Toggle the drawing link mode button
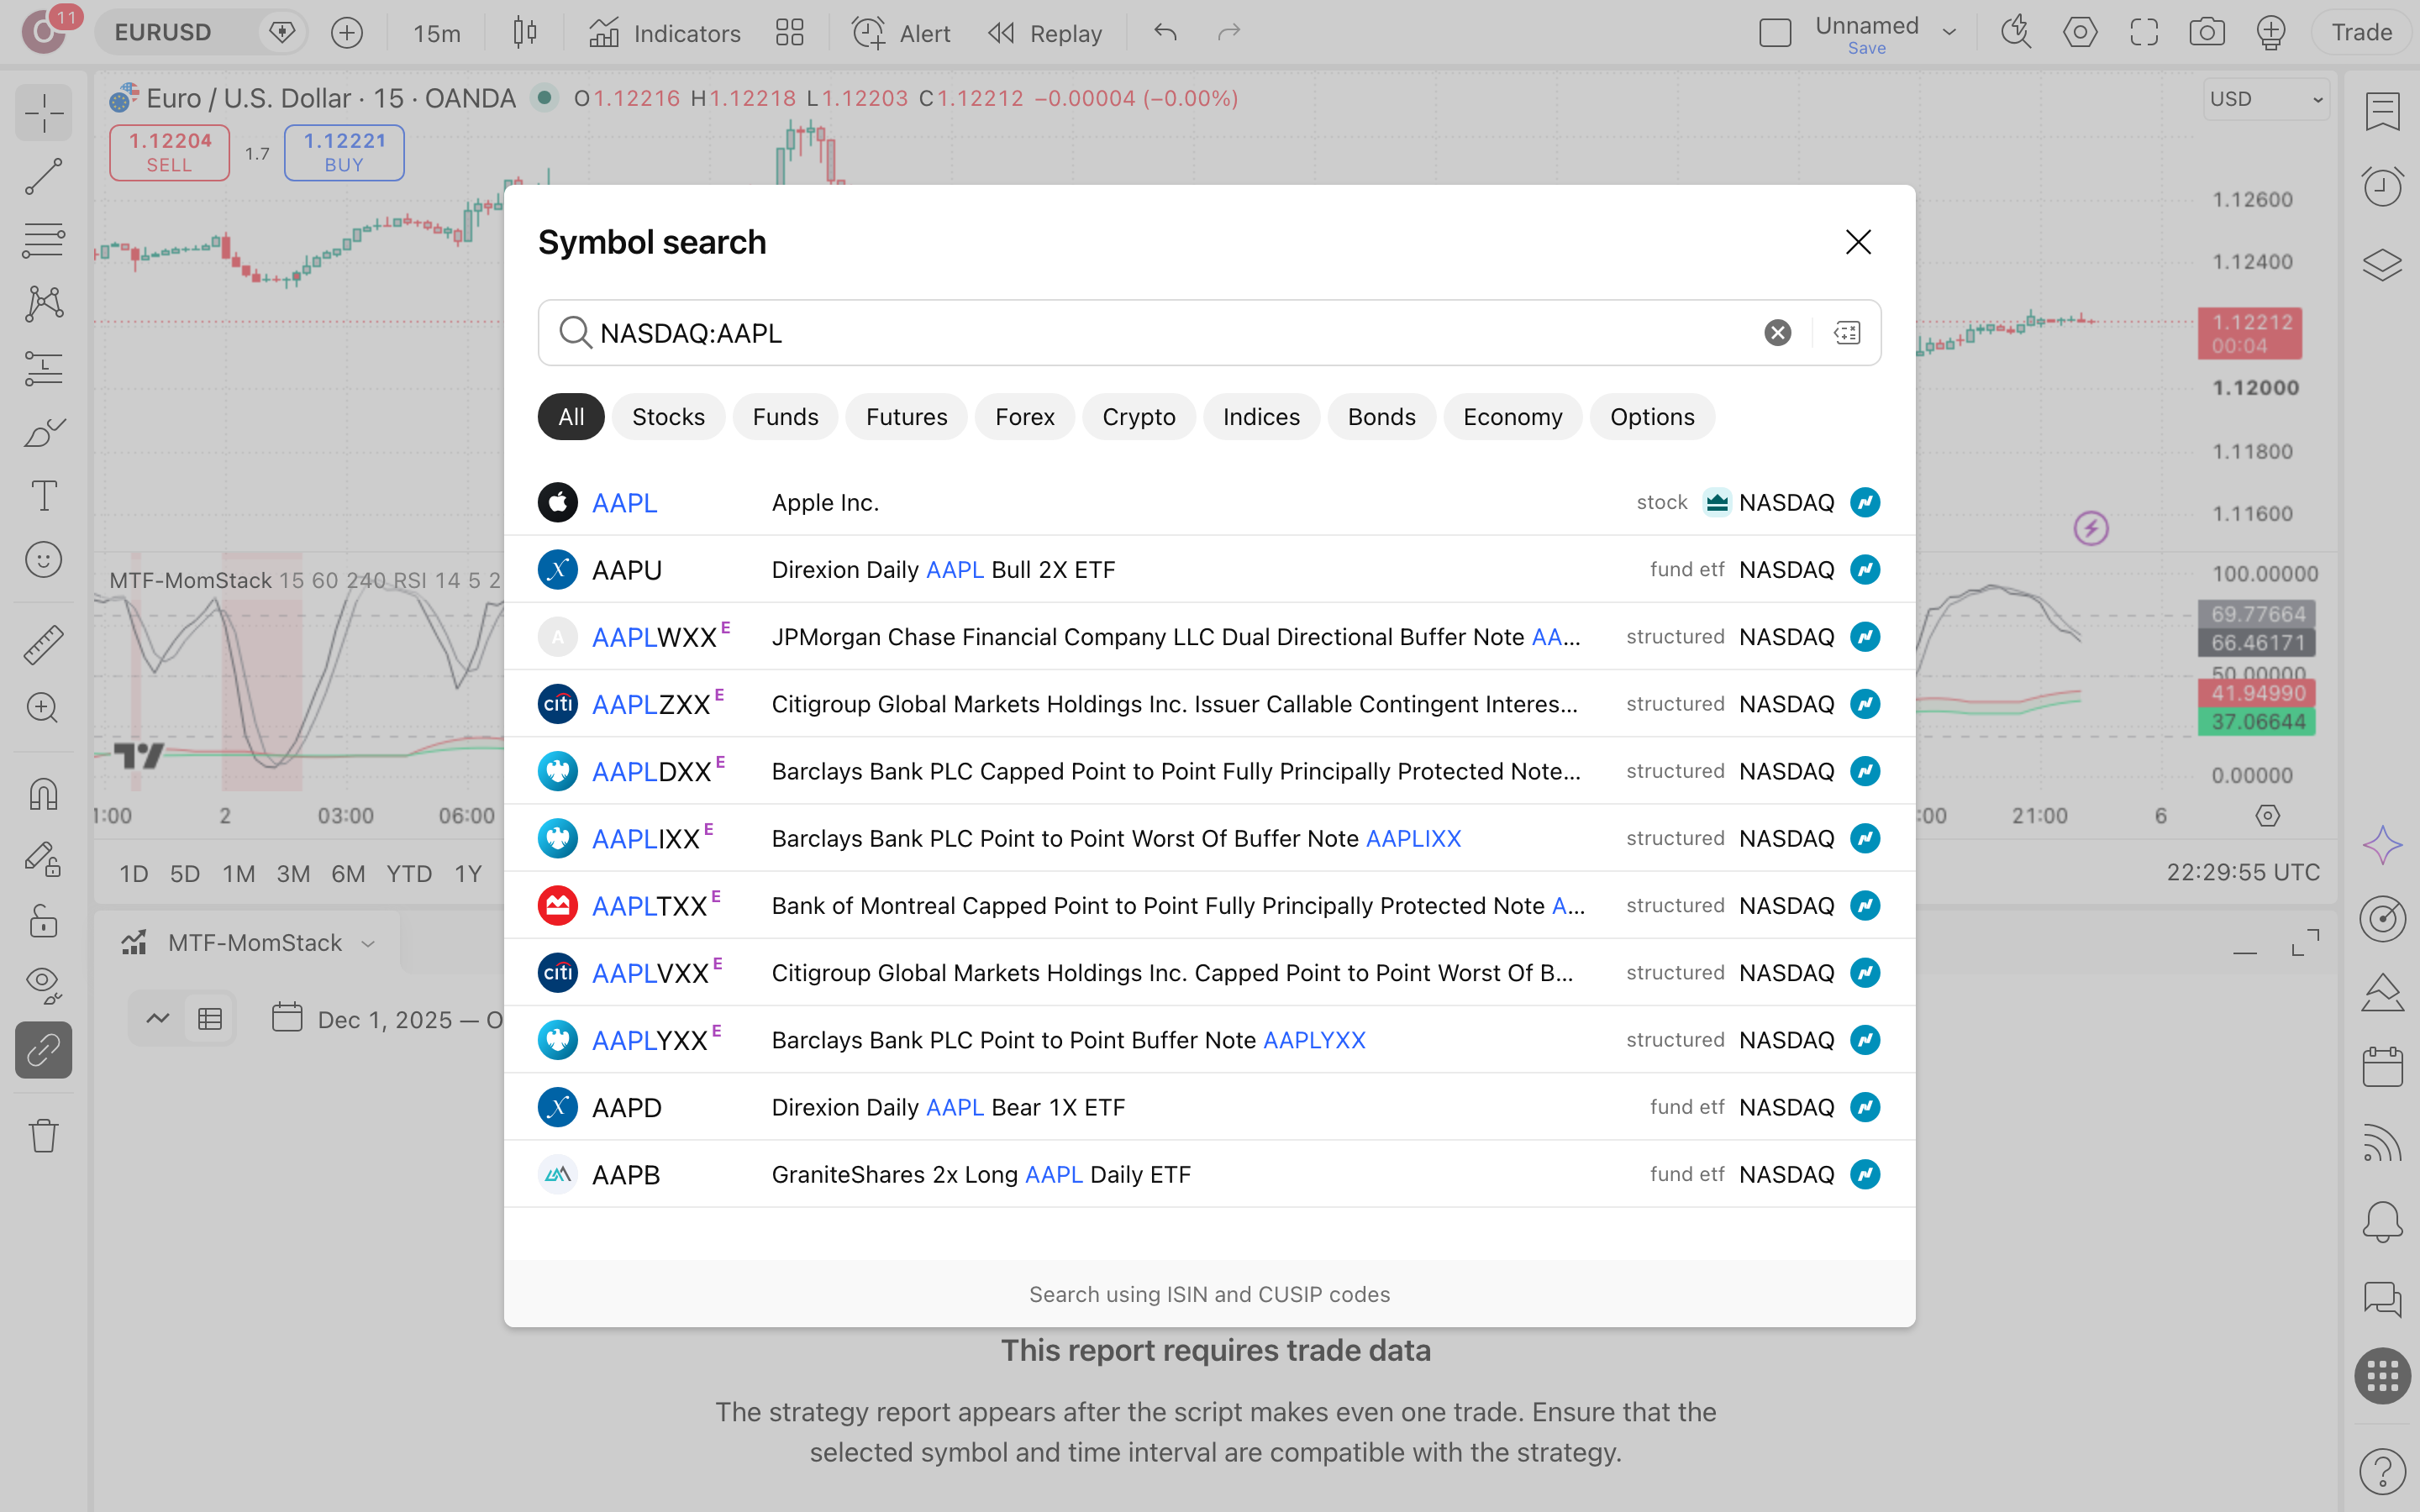The image size is (2420, 1512). click(x=44, y=1050)
